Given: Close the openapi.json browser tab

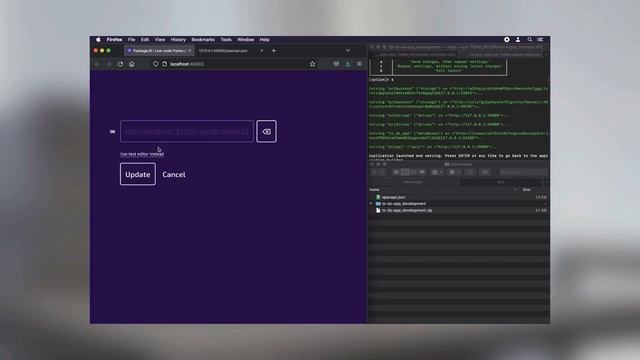Looking at the screenshot, I should [x=262, y=51].
